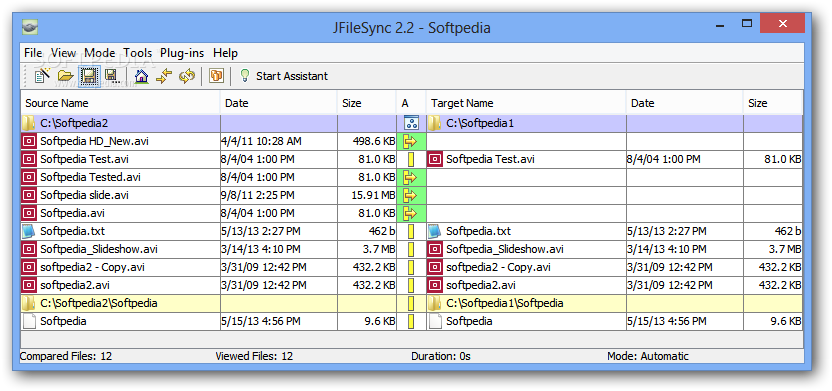Click the Save Profile As disk icon
Image resolution: width=832 pixels, height=391 pixels.
112,76
